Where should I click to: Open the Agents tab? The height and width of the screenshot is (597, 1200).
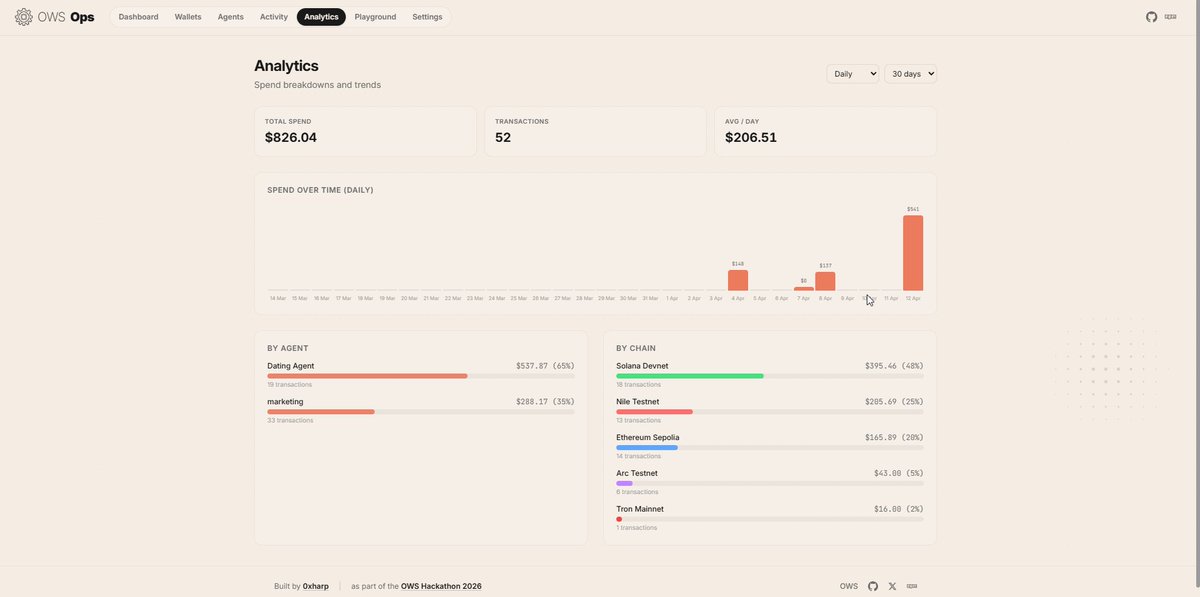(x=231, y=17)
